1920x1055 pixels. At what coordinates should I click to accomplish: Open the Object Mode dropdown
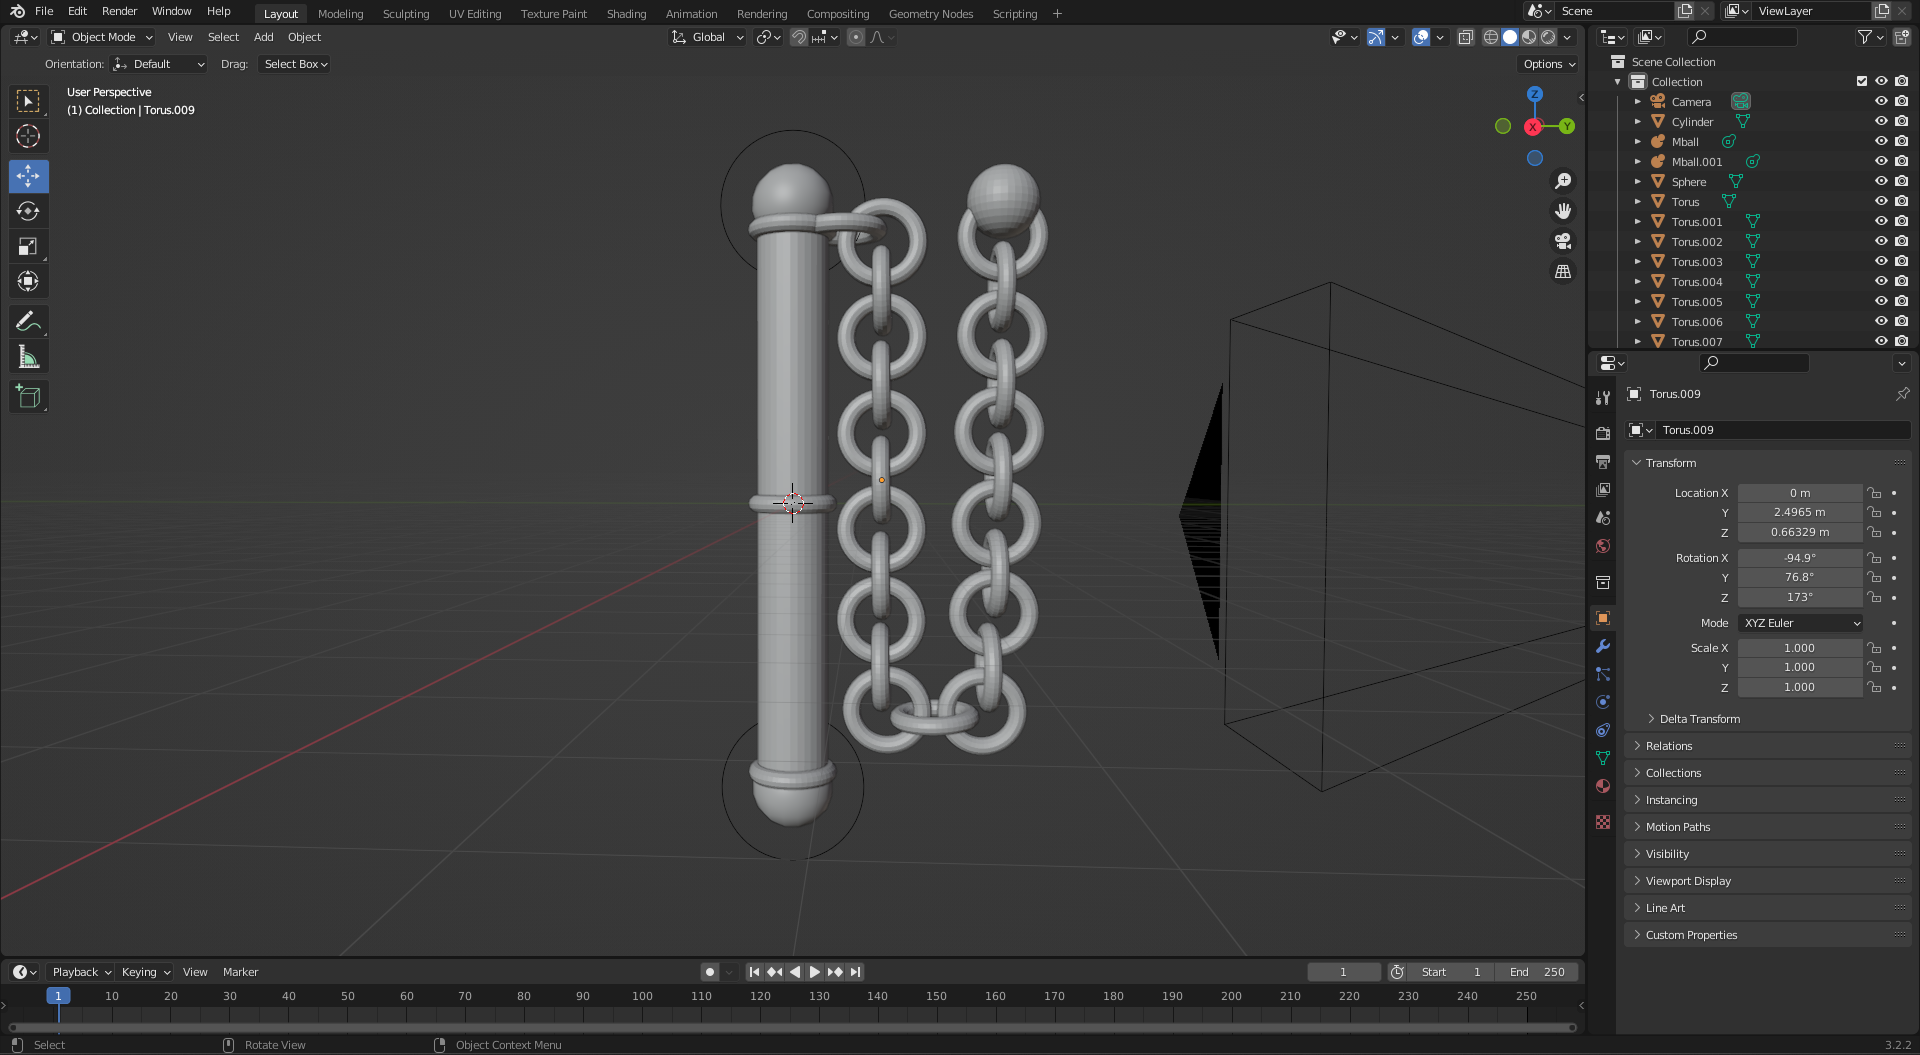tap(101, 37)
